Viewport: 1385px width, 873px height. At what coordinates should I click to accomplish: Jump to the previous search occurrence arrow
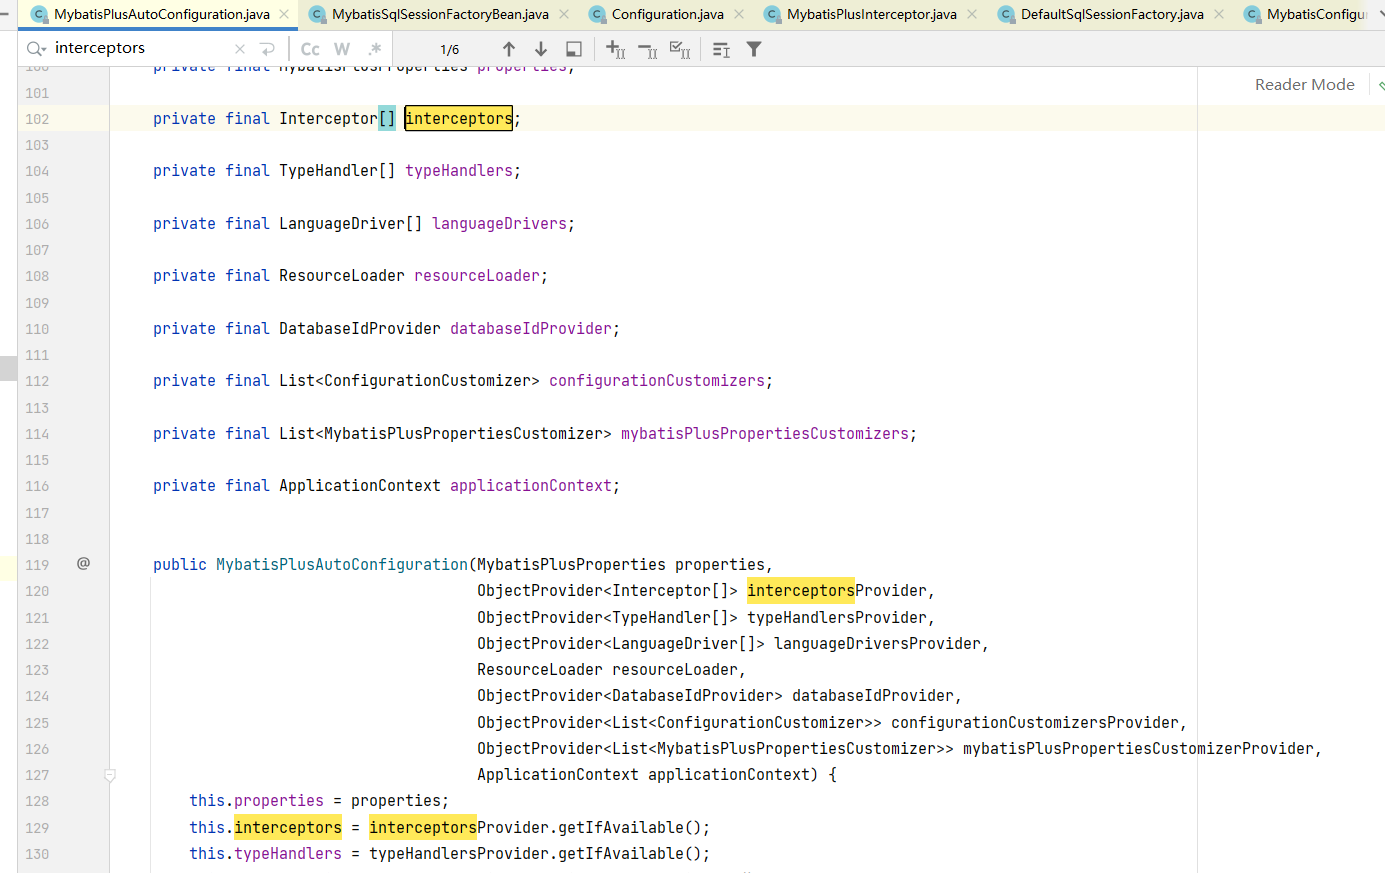(509, 49)
